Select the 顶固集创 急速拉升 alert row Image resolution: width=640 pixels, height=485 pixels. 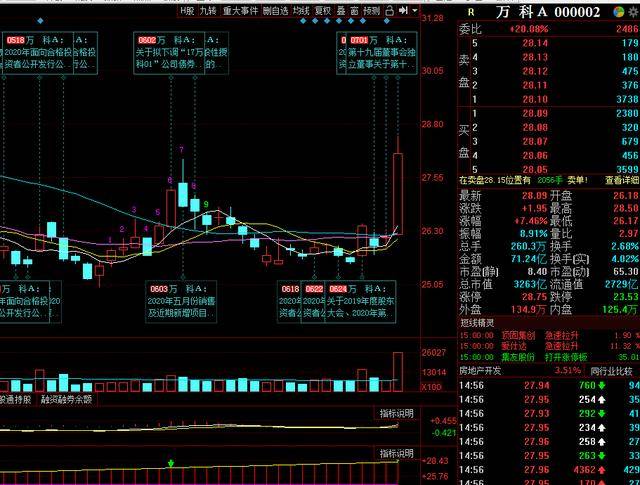[x=549, y=336]
